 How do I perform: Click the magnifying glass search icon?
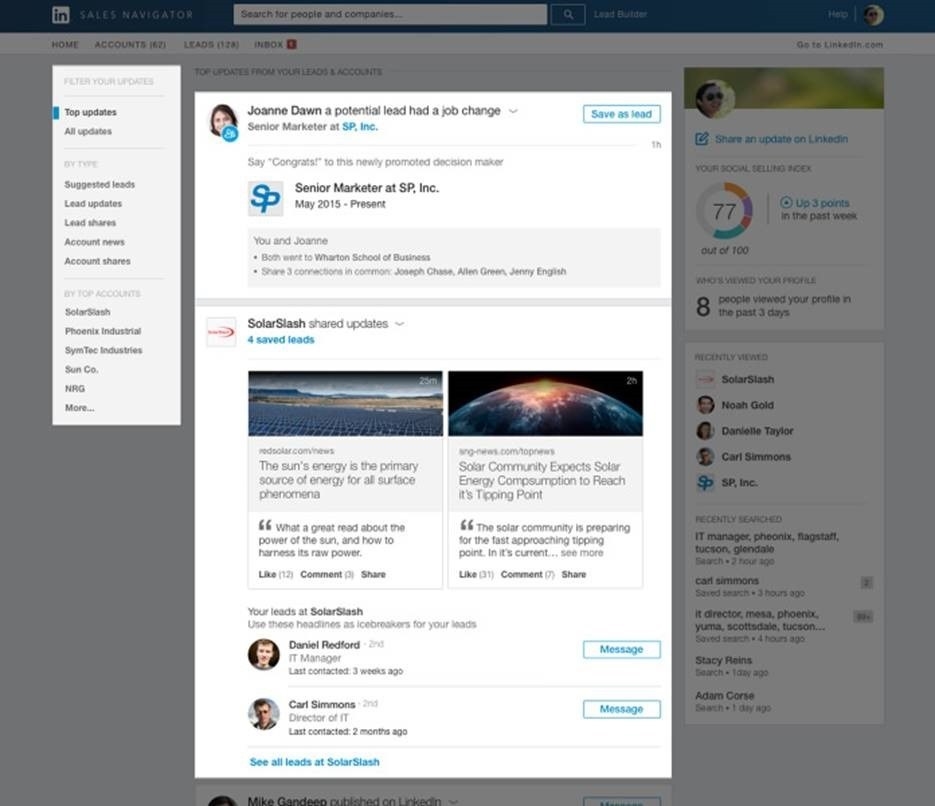568,14
